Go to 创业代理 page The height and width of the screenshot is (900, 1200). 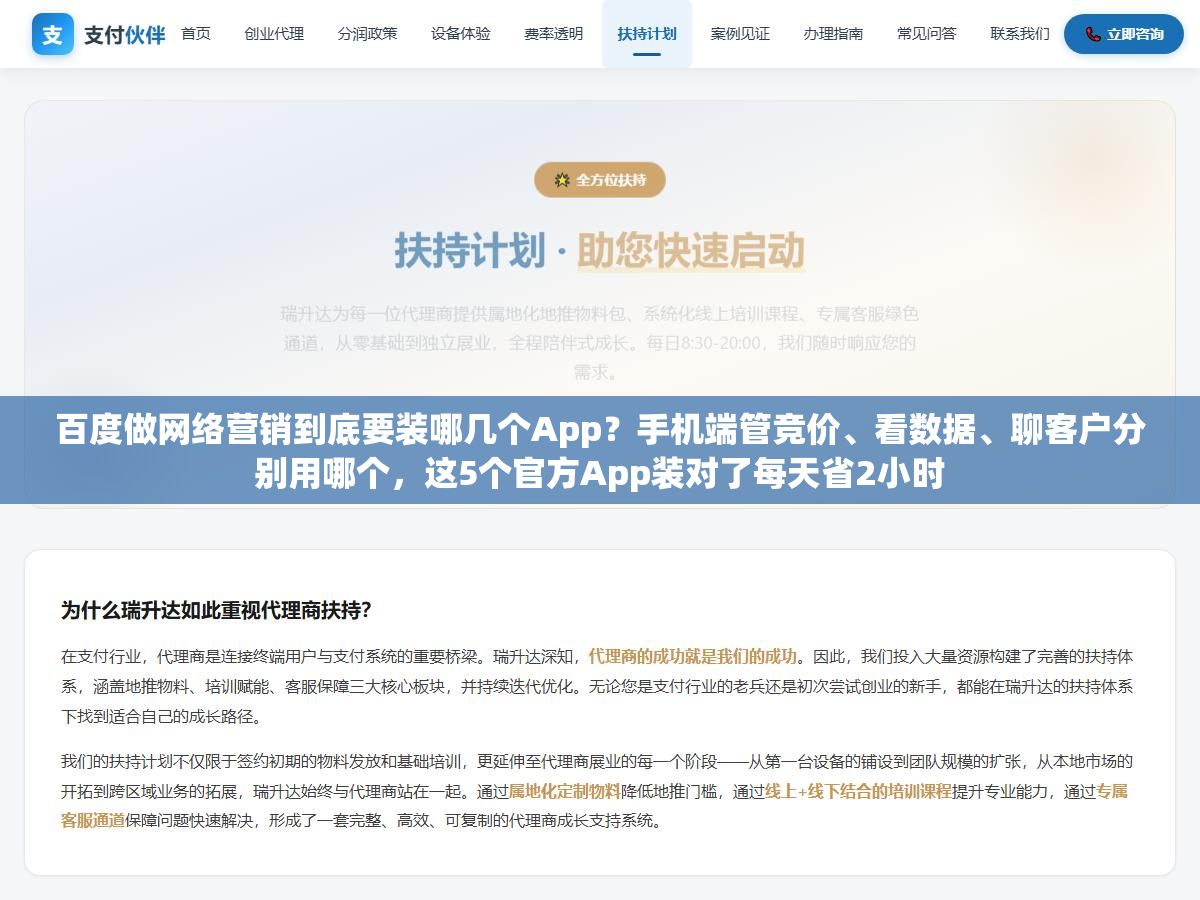tap(274, 34)
